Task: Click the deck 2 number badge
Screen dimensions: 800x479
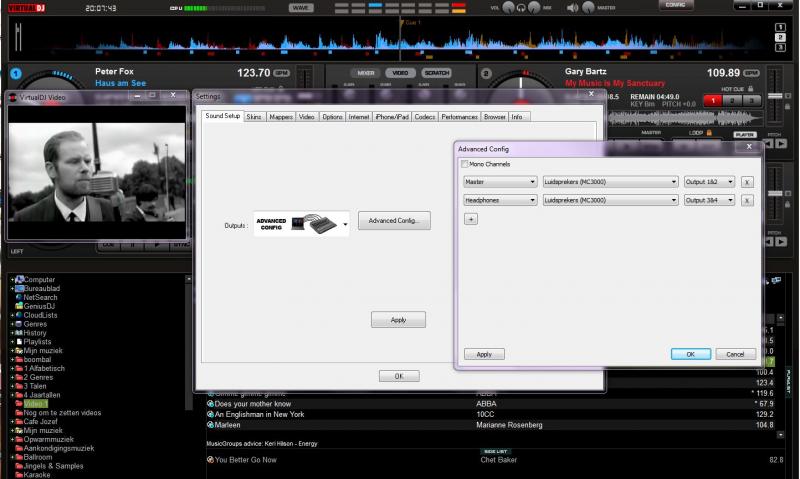Action: (x=486, y=73)
